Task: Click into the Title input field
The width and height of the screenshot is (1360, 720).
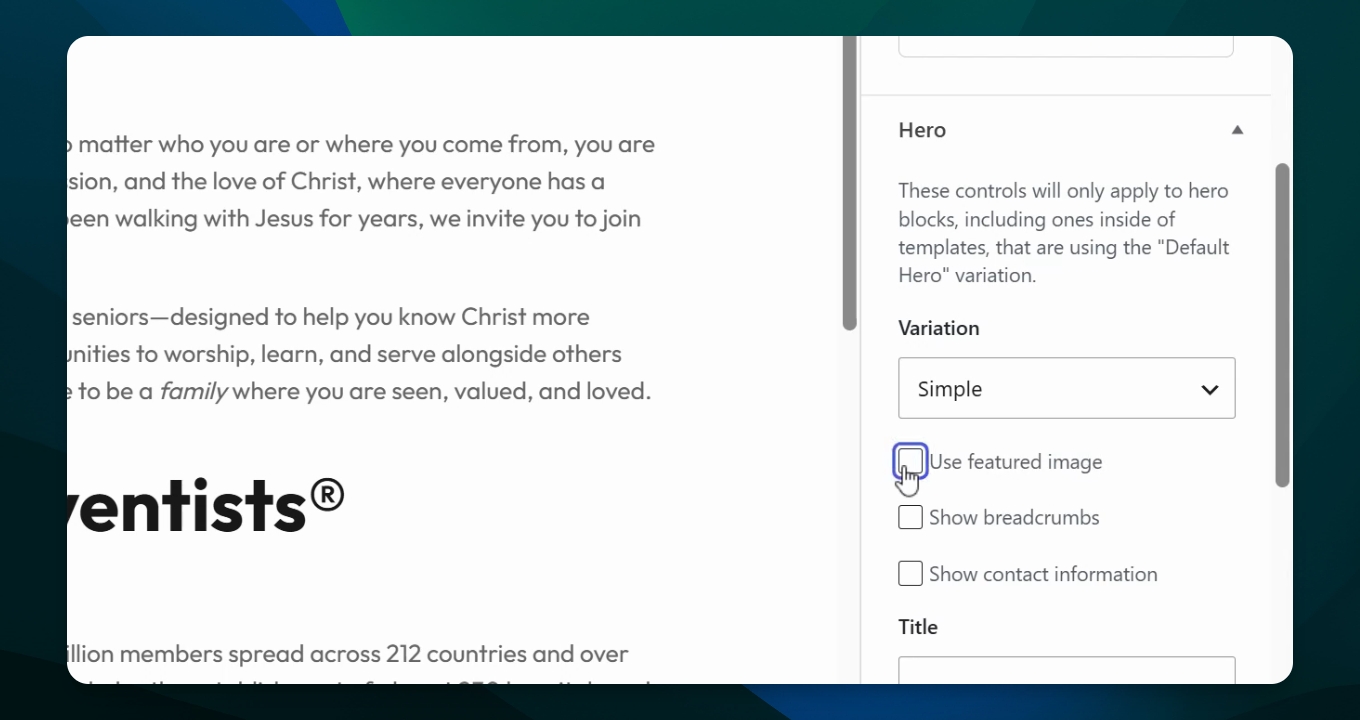Action: pos(1067,670)
